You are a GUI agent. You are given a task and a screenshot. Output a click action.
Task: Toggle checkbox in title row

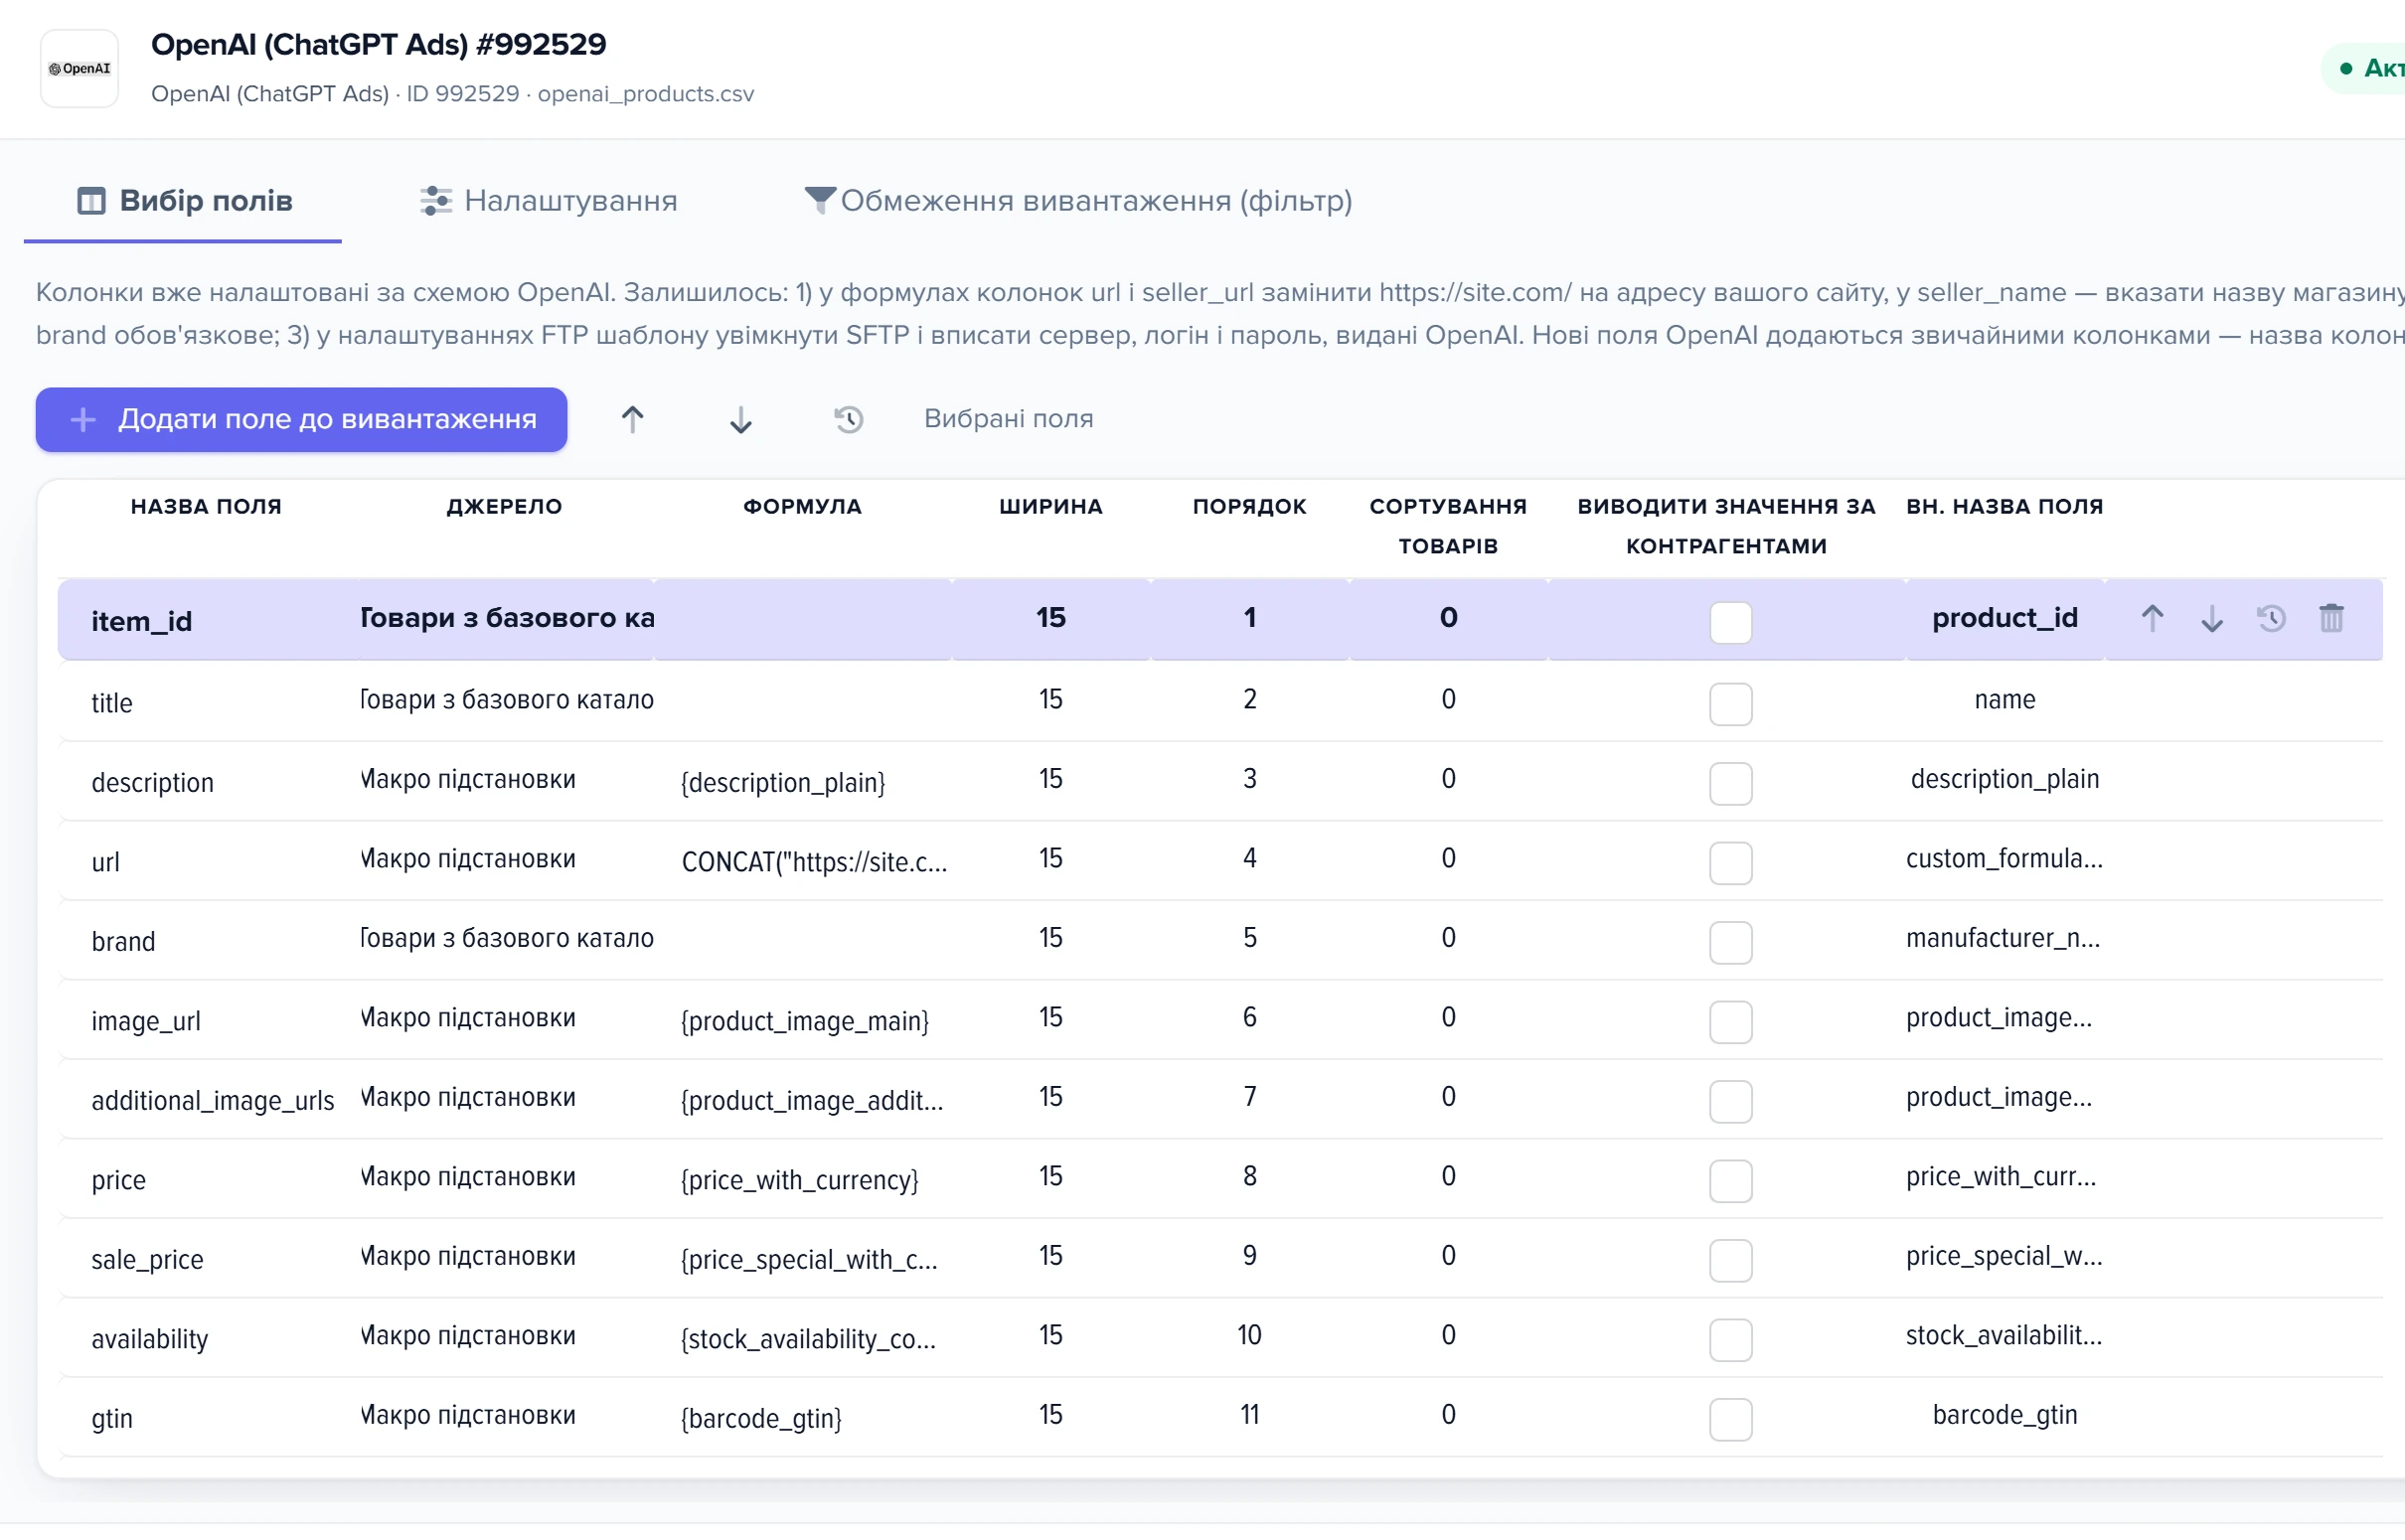click(x=1730, y=704)
